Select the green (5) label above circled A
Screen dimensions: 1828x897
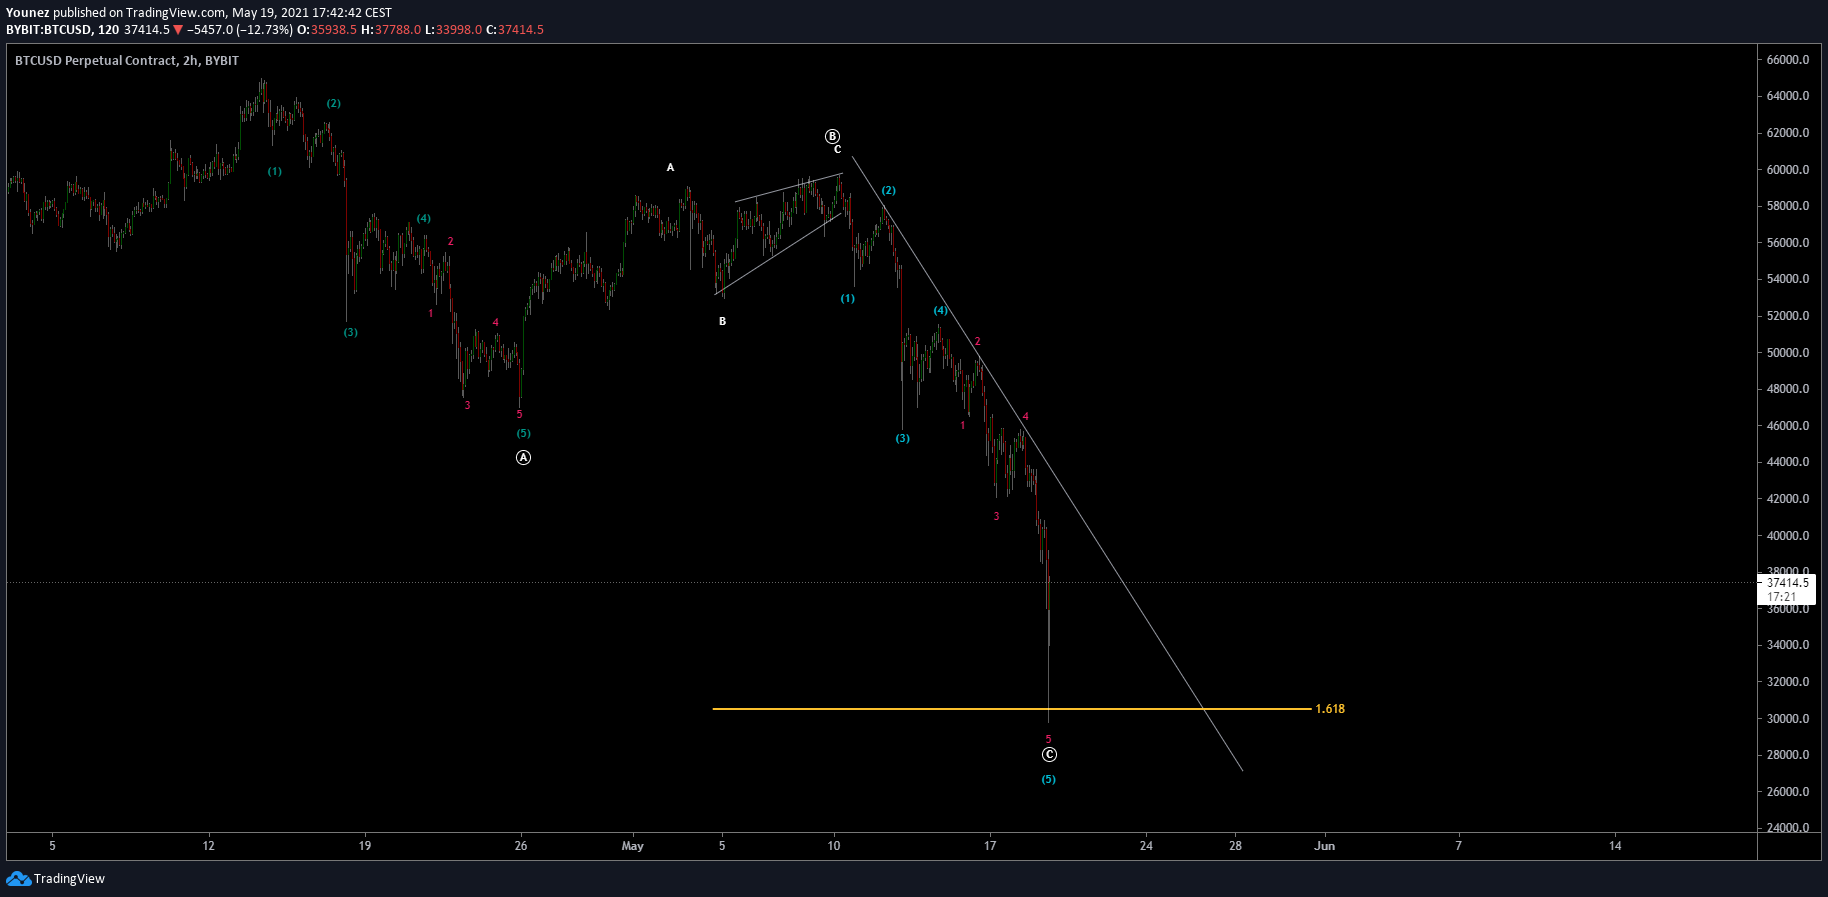[523, 434]
